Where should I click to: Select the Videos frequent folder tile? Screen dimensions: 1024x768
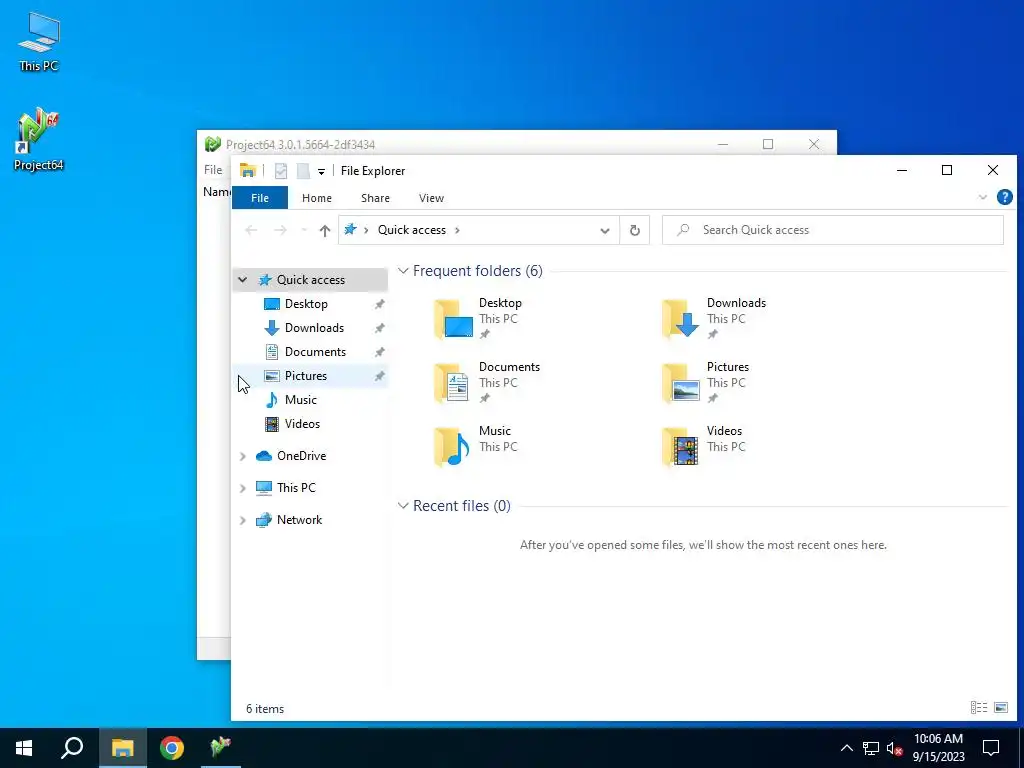click(703, 447)
